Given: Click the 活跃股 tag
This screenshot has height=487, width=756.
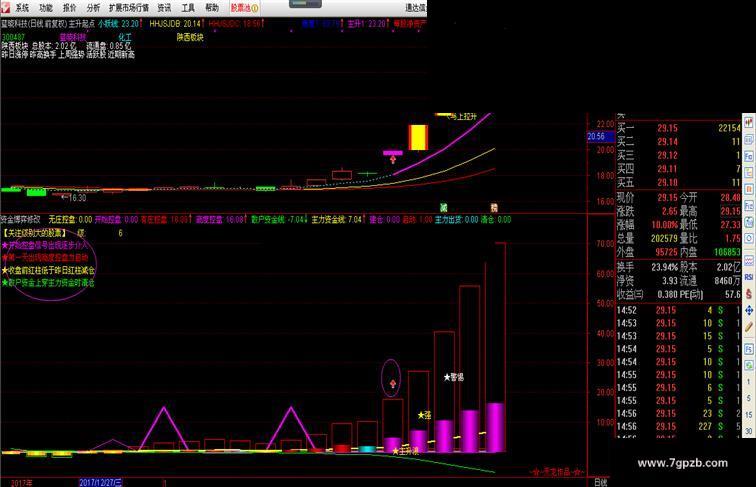Looking at the screenshot, I should point(96,54).
